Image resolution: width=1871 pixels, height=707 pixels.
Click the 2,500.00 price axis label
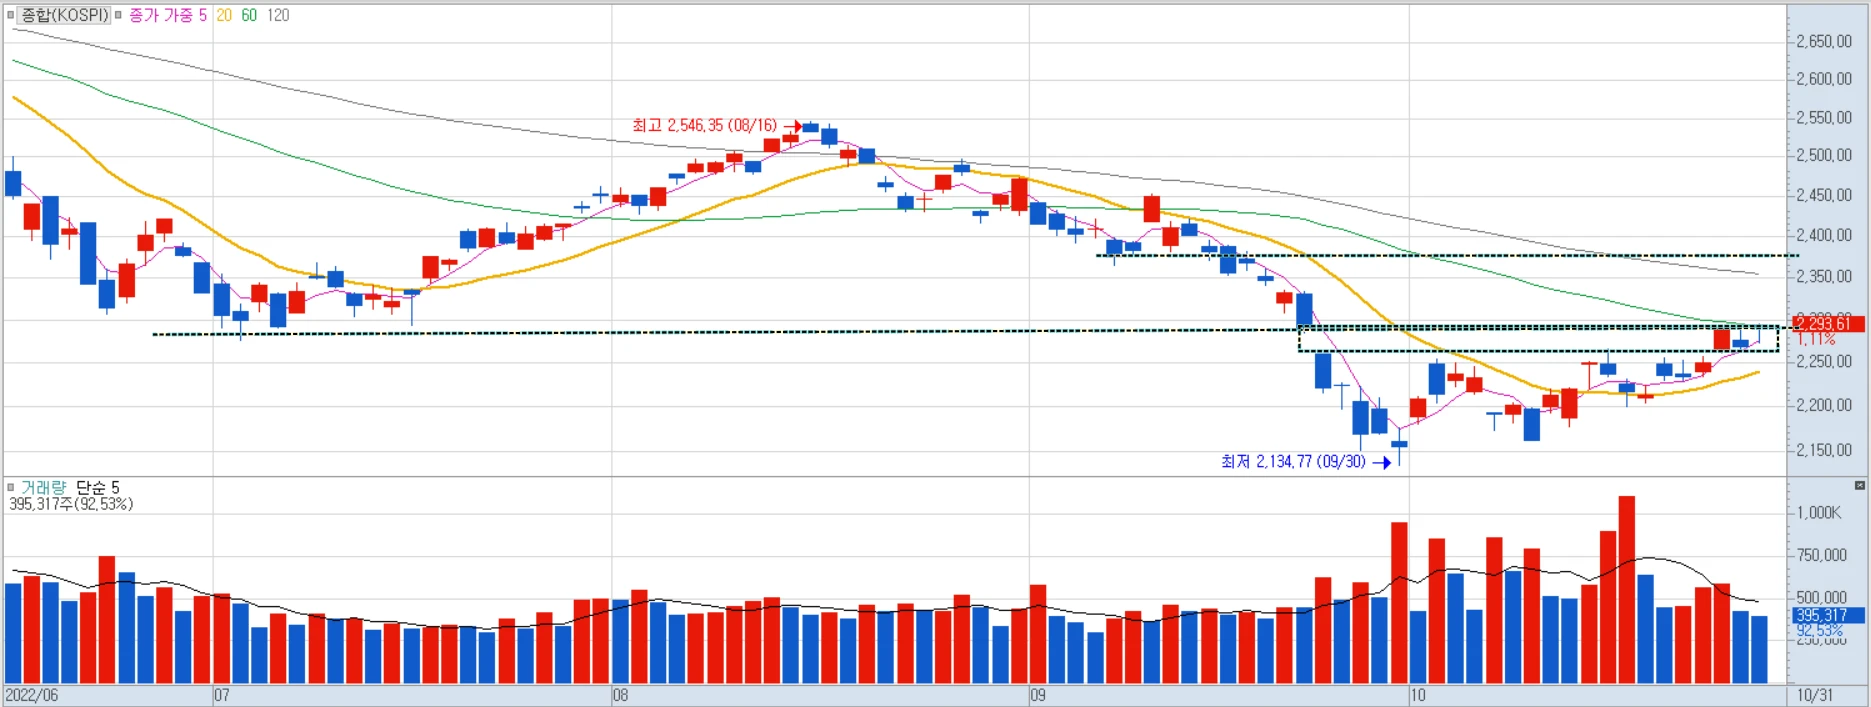pyautogui.click(x=1824, y=156)
